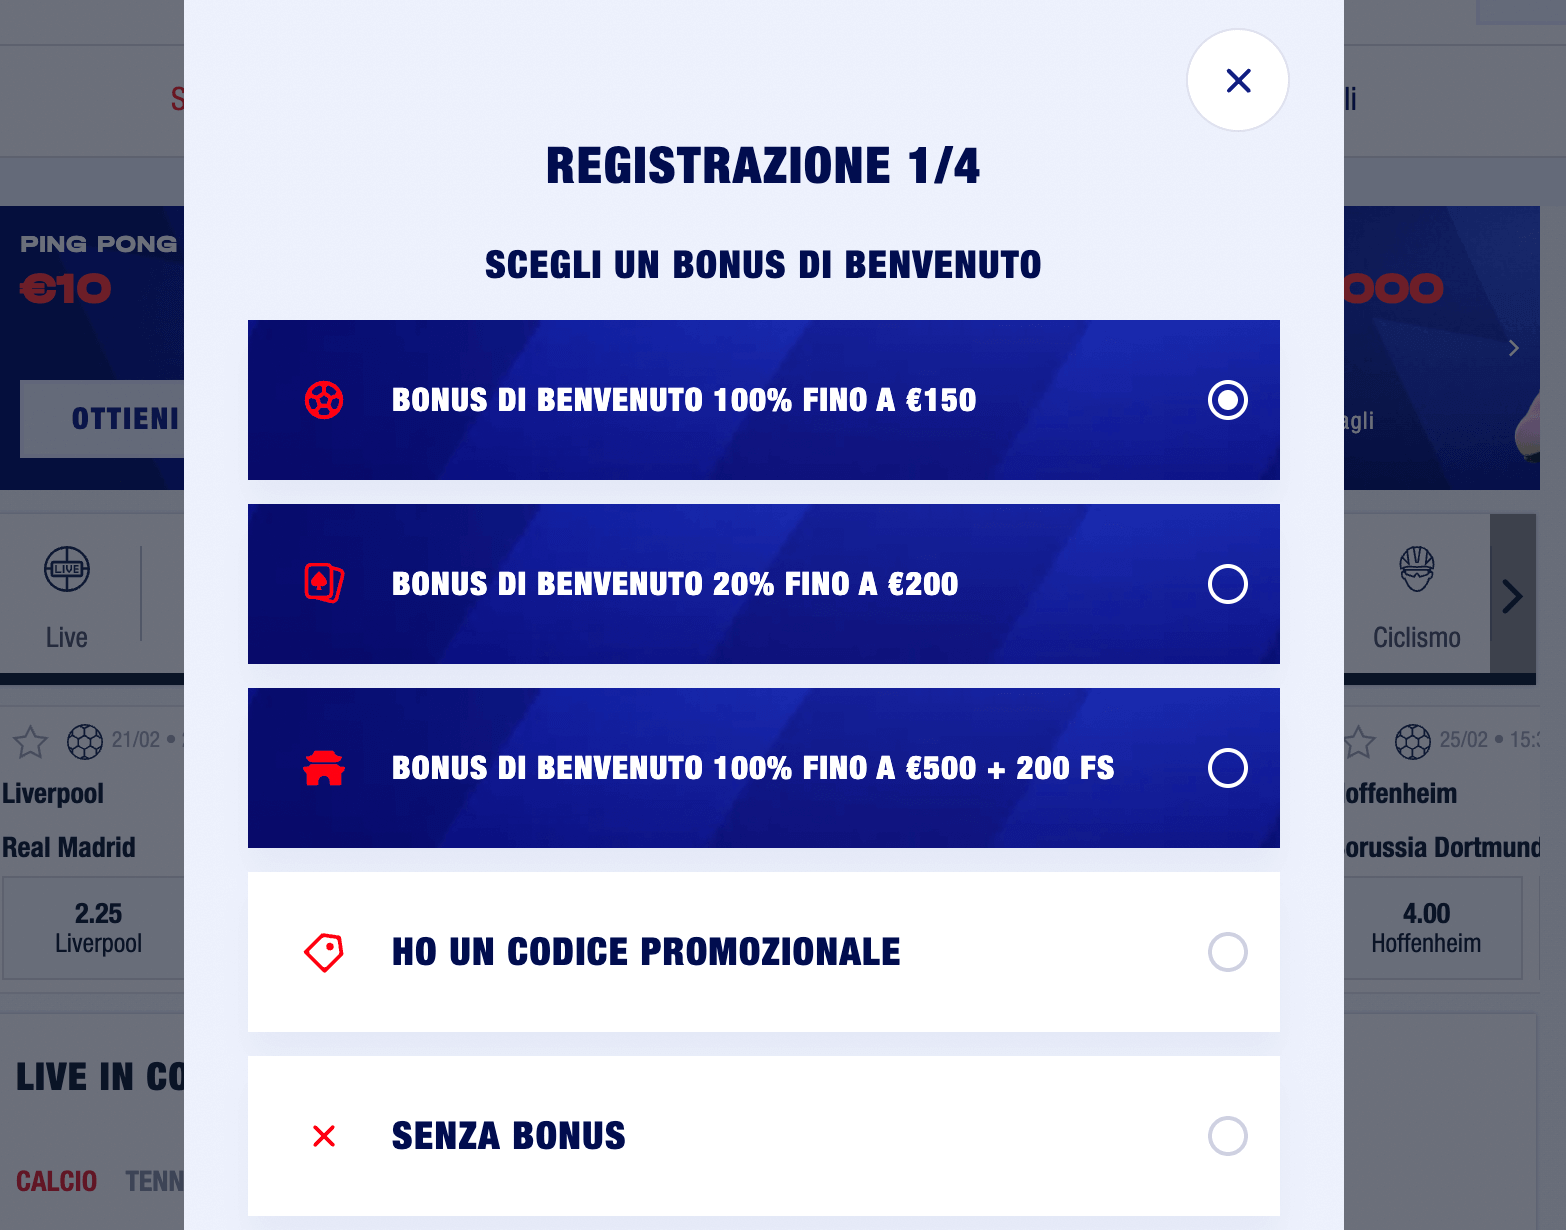This screenshot has height=1230, width=1566.
Task: Click the casino icon on €500 + 200 FS bonus
Action: coord(322,768)
